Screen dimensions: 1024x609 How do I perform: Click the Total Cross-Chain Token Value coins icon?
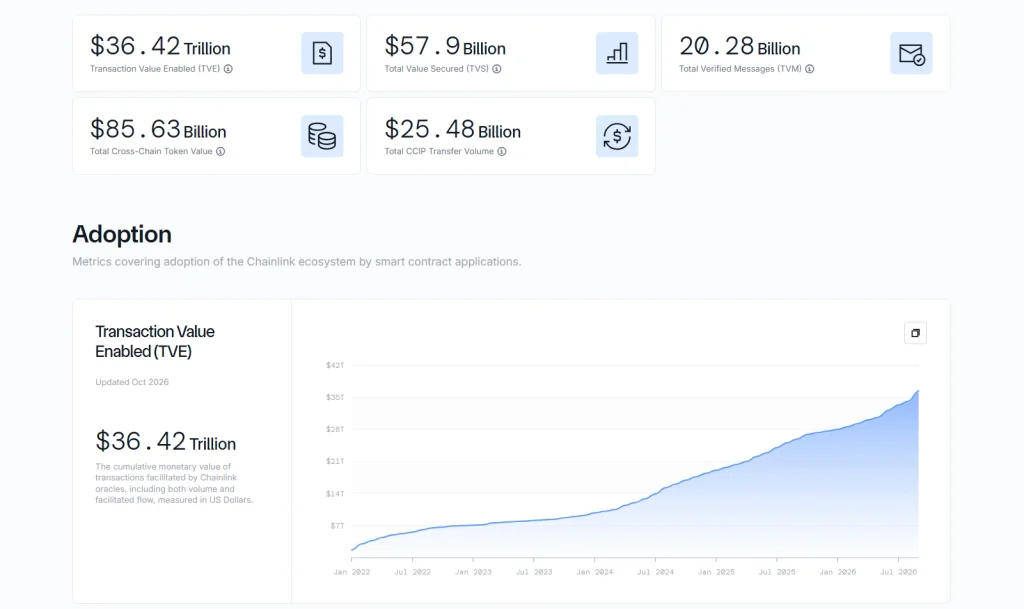(x=322, y=136)
